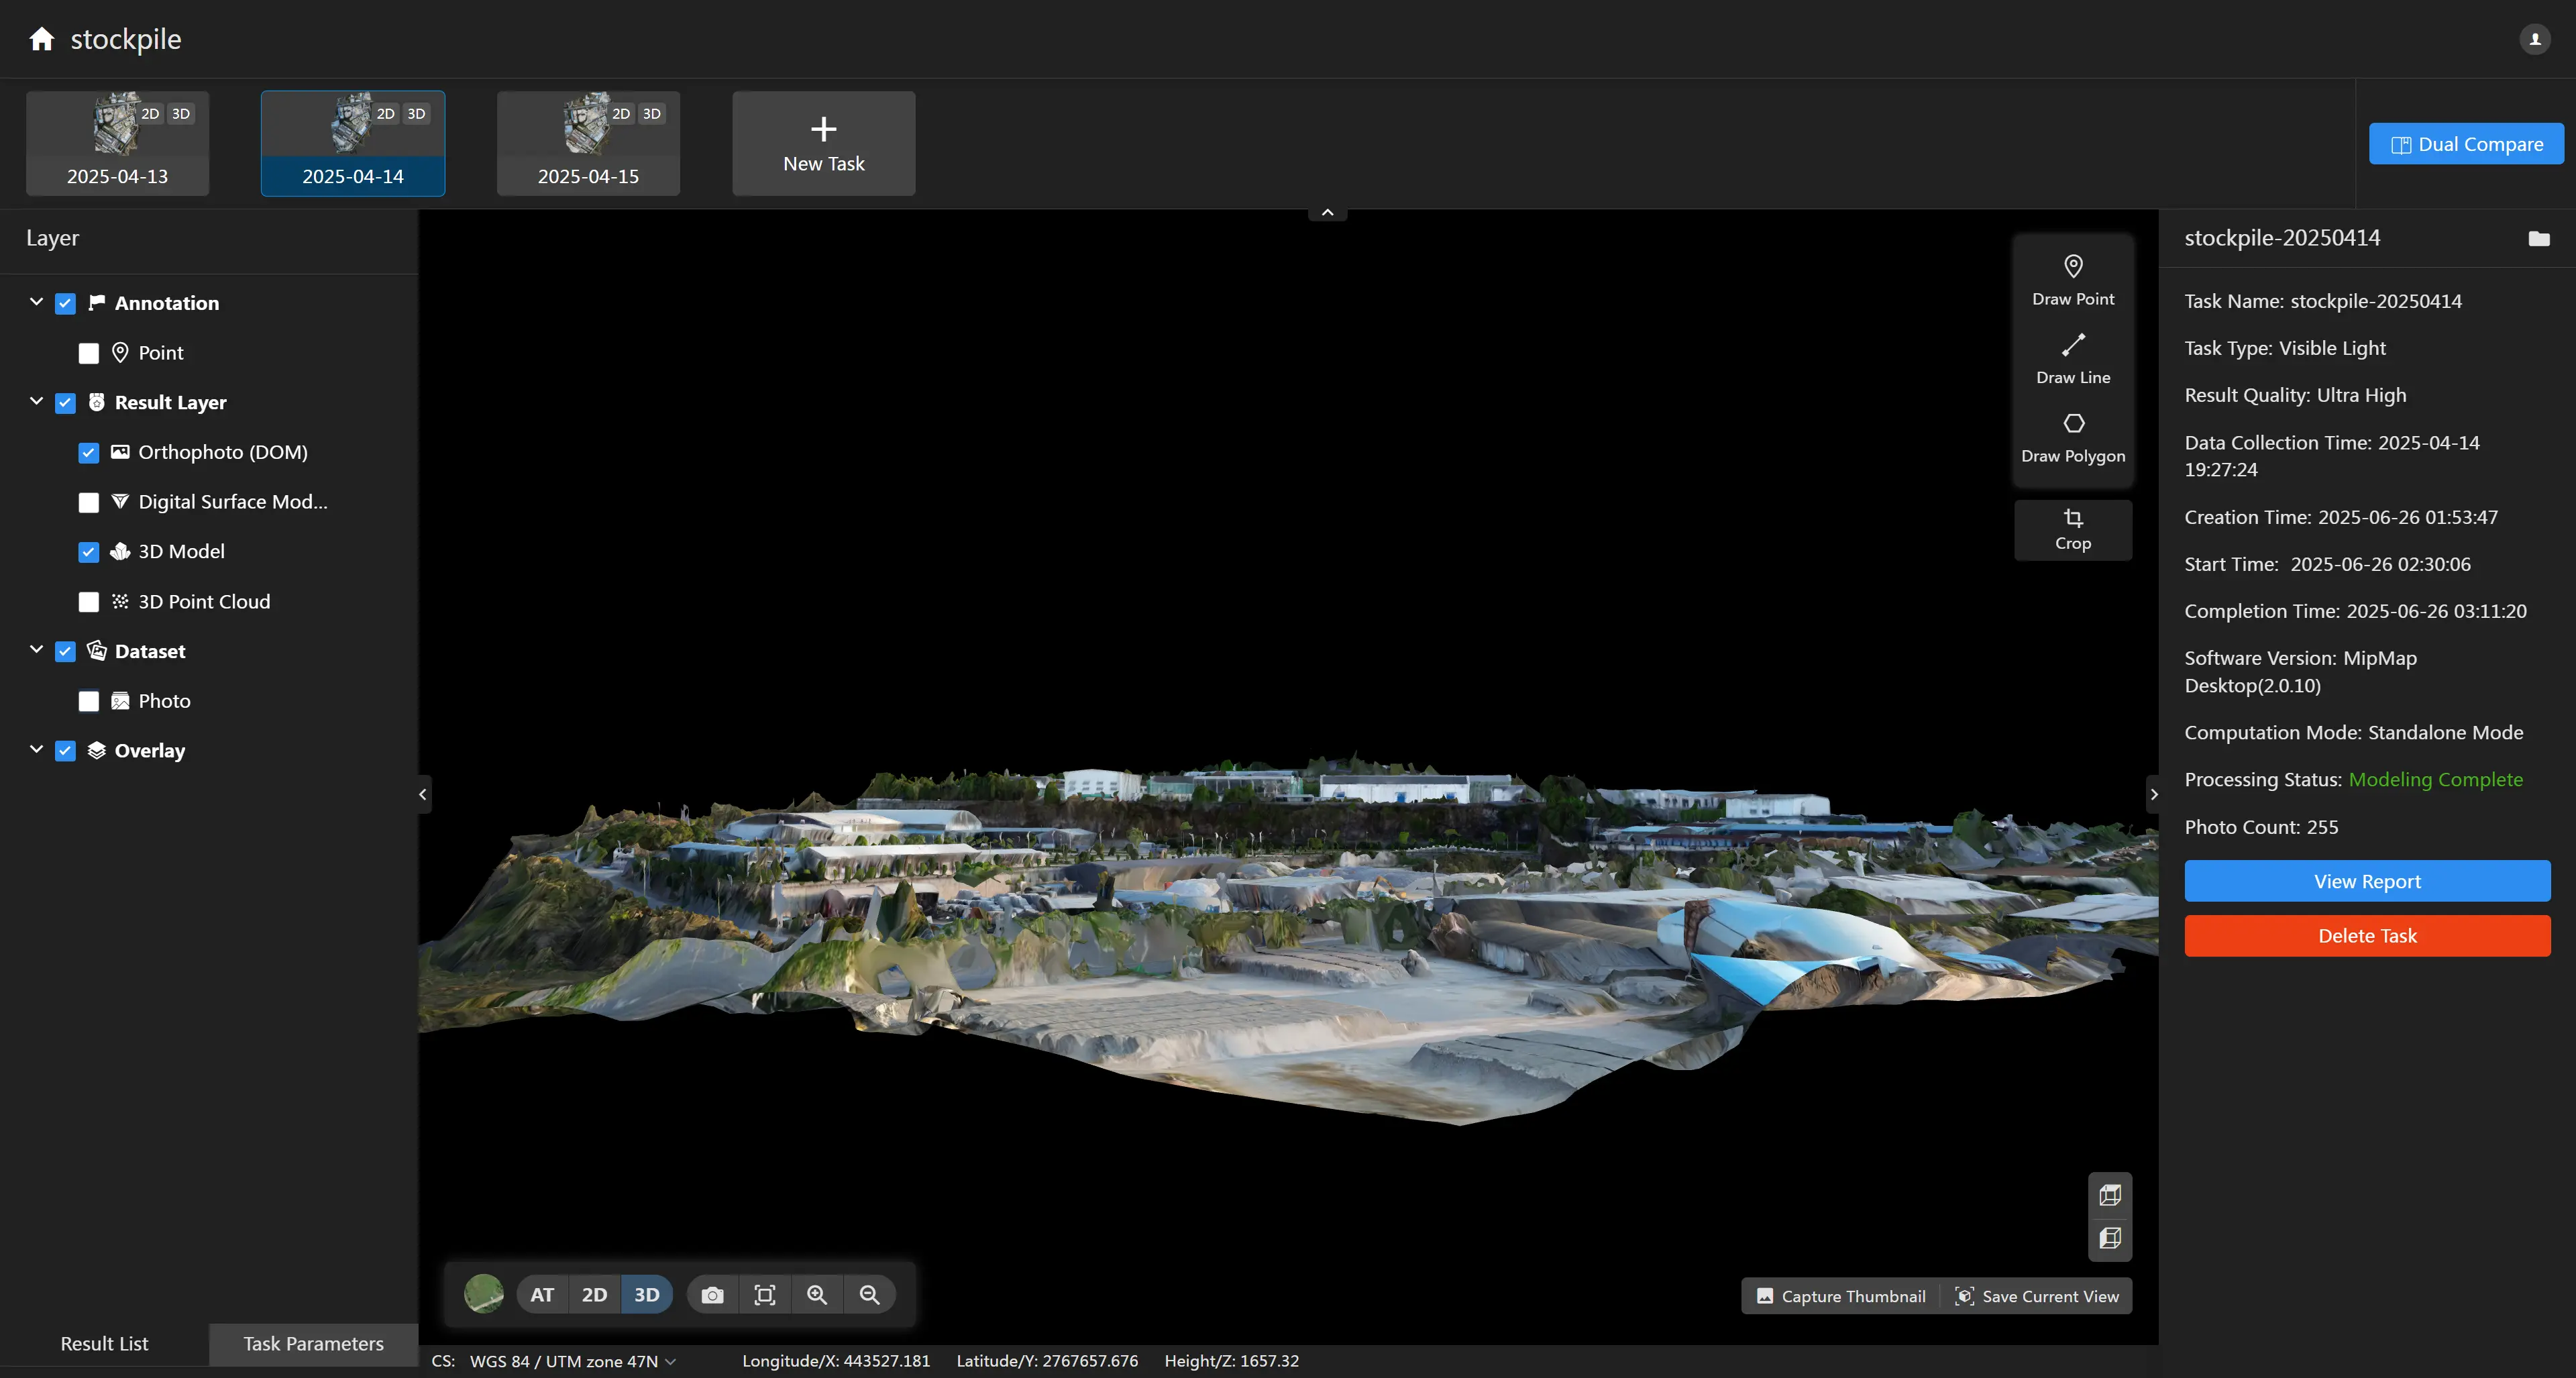Click the zoom out magnifier
This screenshot has height=1378, width=2576.
pyautogui.click(x=869, y=1295)
